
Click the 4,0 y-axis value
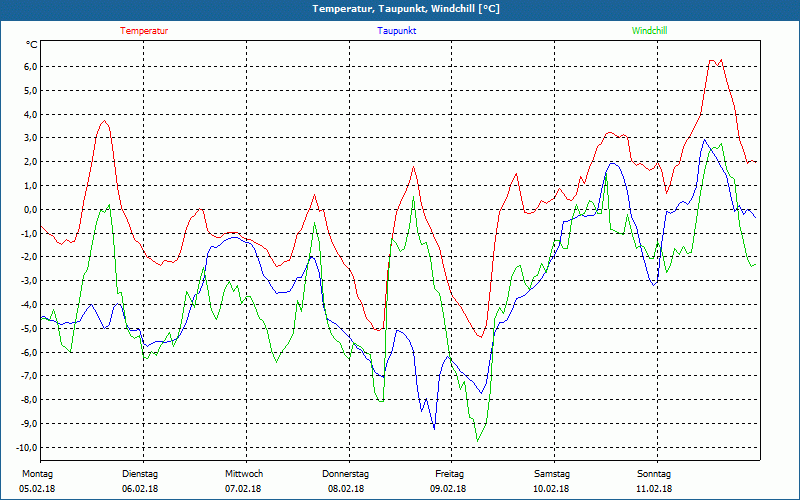[29, 114]
